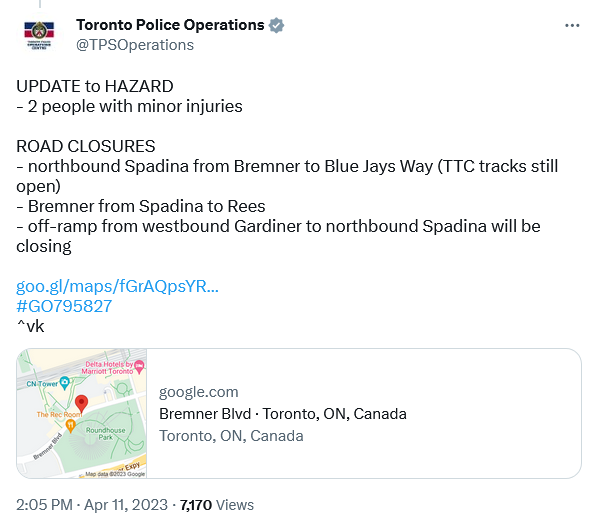Click the 2:05 PM Apr 11, 2023 timestamp
This screenshot has width=598, height=529.
(92, 505)
